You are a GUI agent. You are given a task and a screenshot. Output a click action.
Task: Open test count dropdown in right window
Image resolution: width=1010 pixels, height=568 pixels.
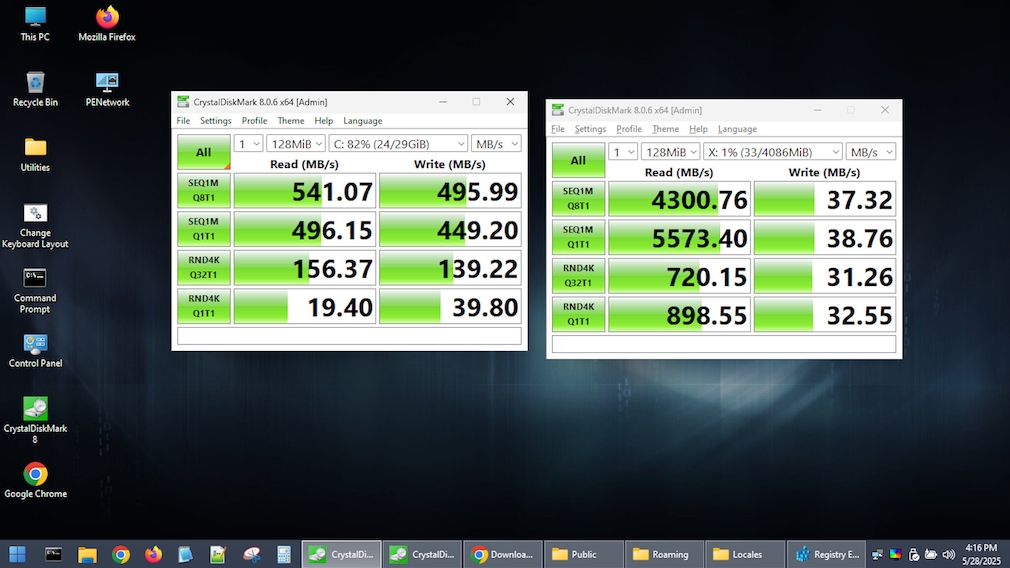(623, 152)
